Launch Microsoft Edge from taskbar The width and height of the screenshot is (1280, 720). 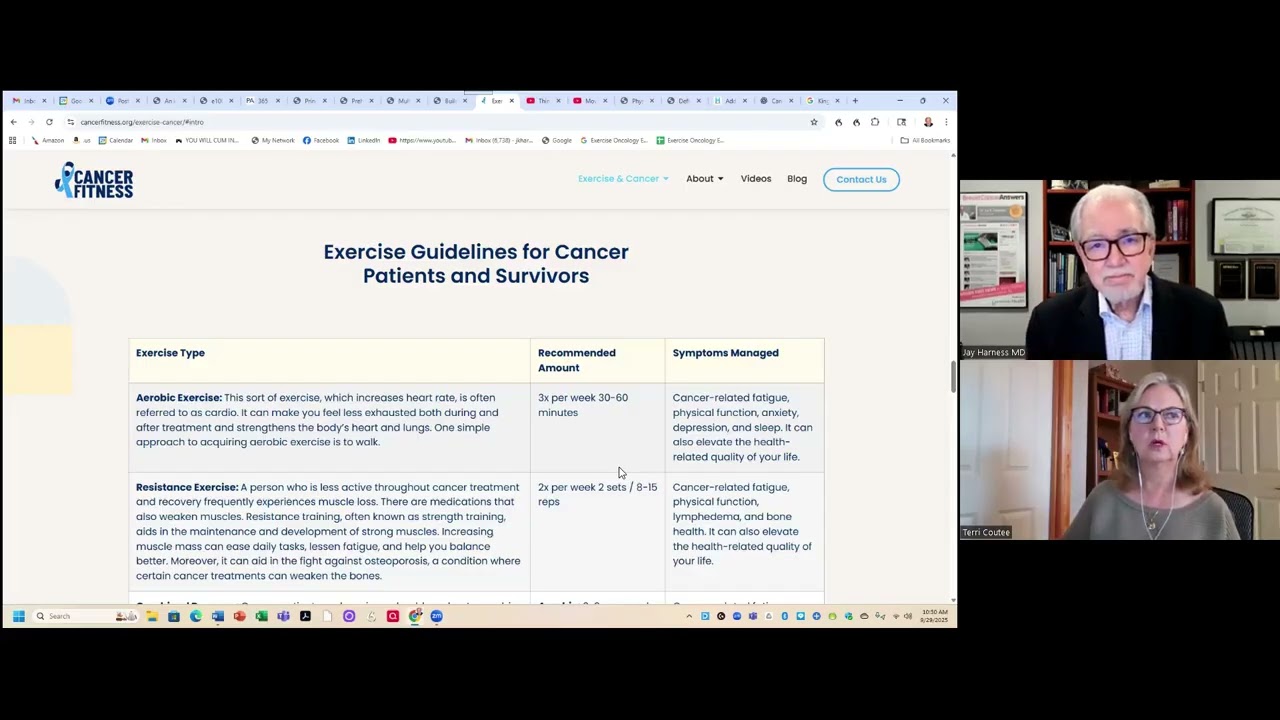(196, 616)
